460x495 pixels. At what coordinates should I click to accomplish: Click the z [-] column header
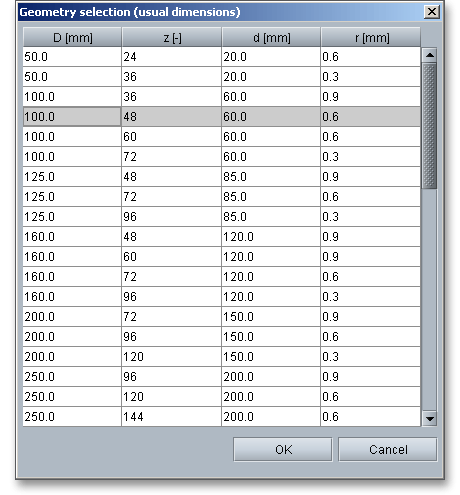(172, 37)
